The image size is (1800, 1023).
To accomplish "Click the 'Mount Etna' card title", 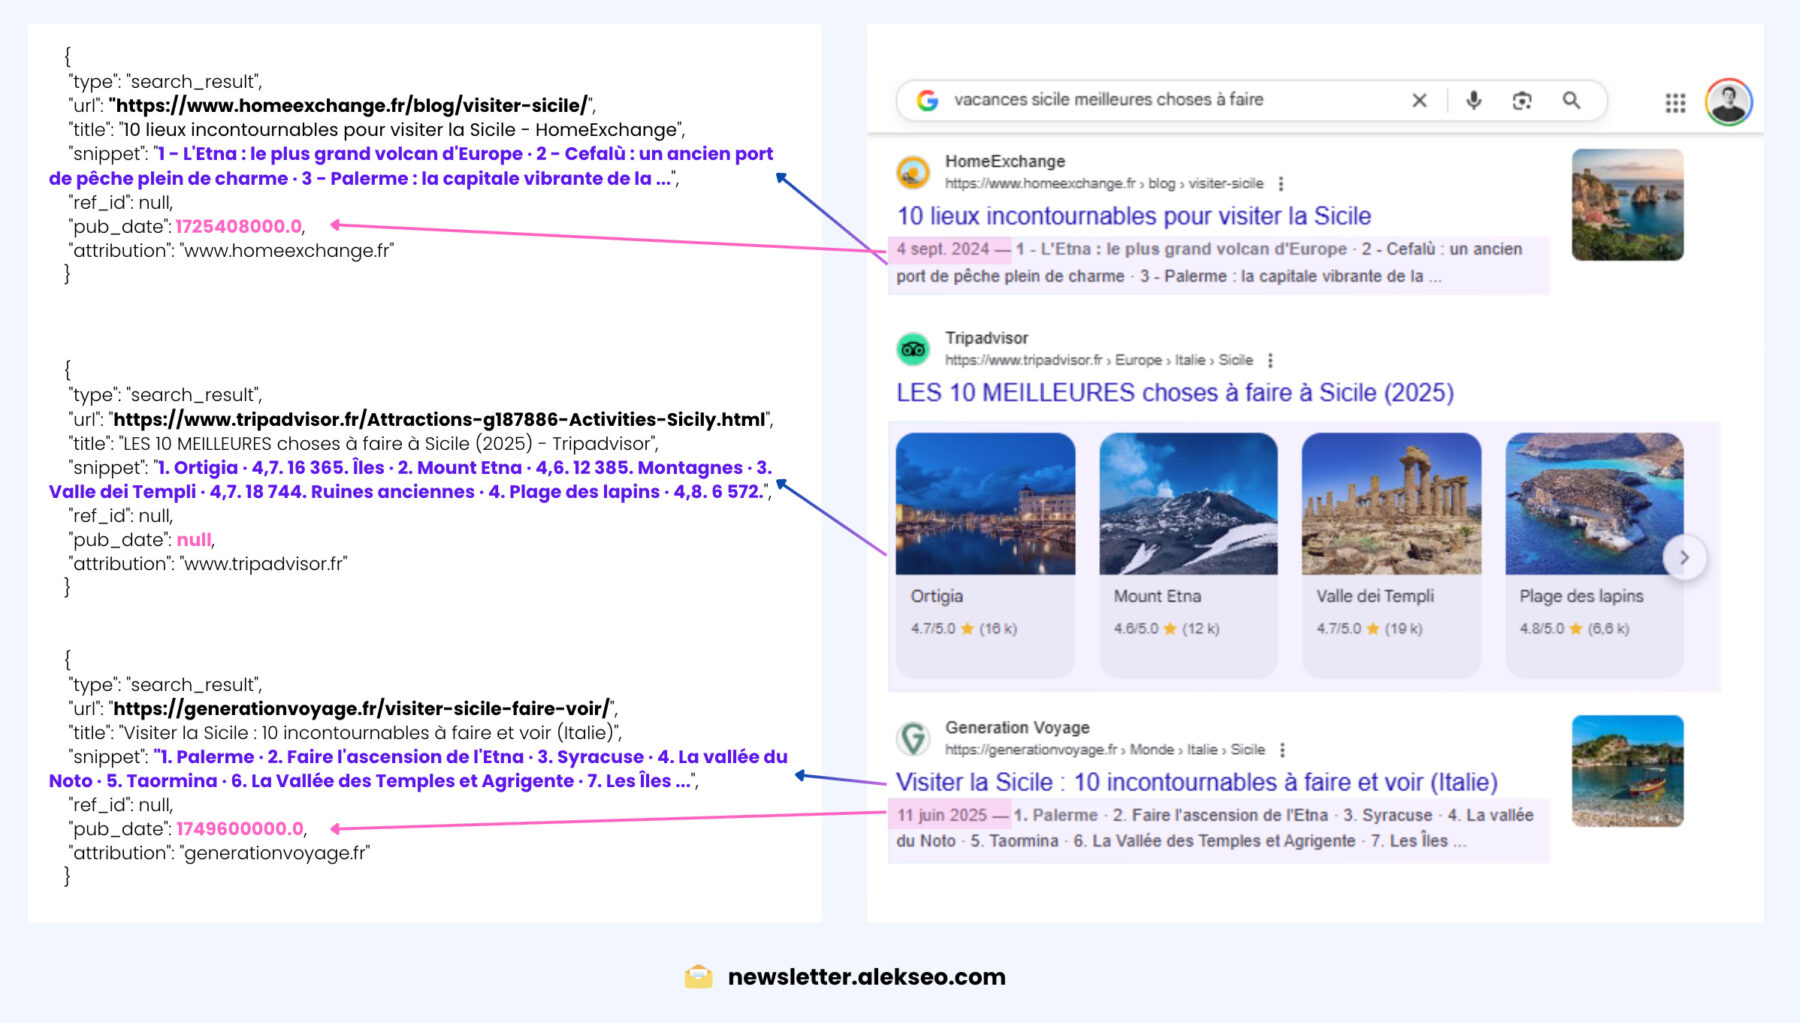I will pos(1157,596).
